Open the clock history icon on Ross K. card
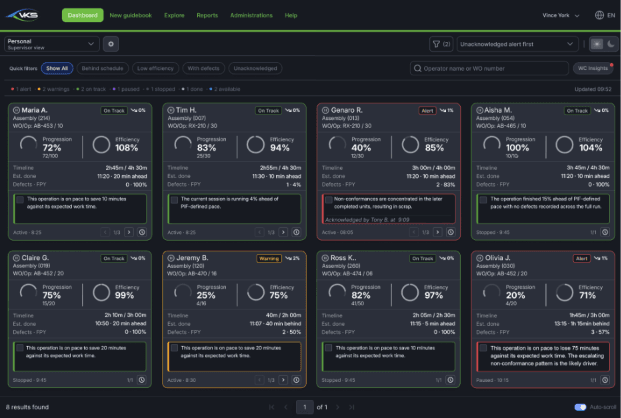This screenshot has height=418, width=621. 451,380
